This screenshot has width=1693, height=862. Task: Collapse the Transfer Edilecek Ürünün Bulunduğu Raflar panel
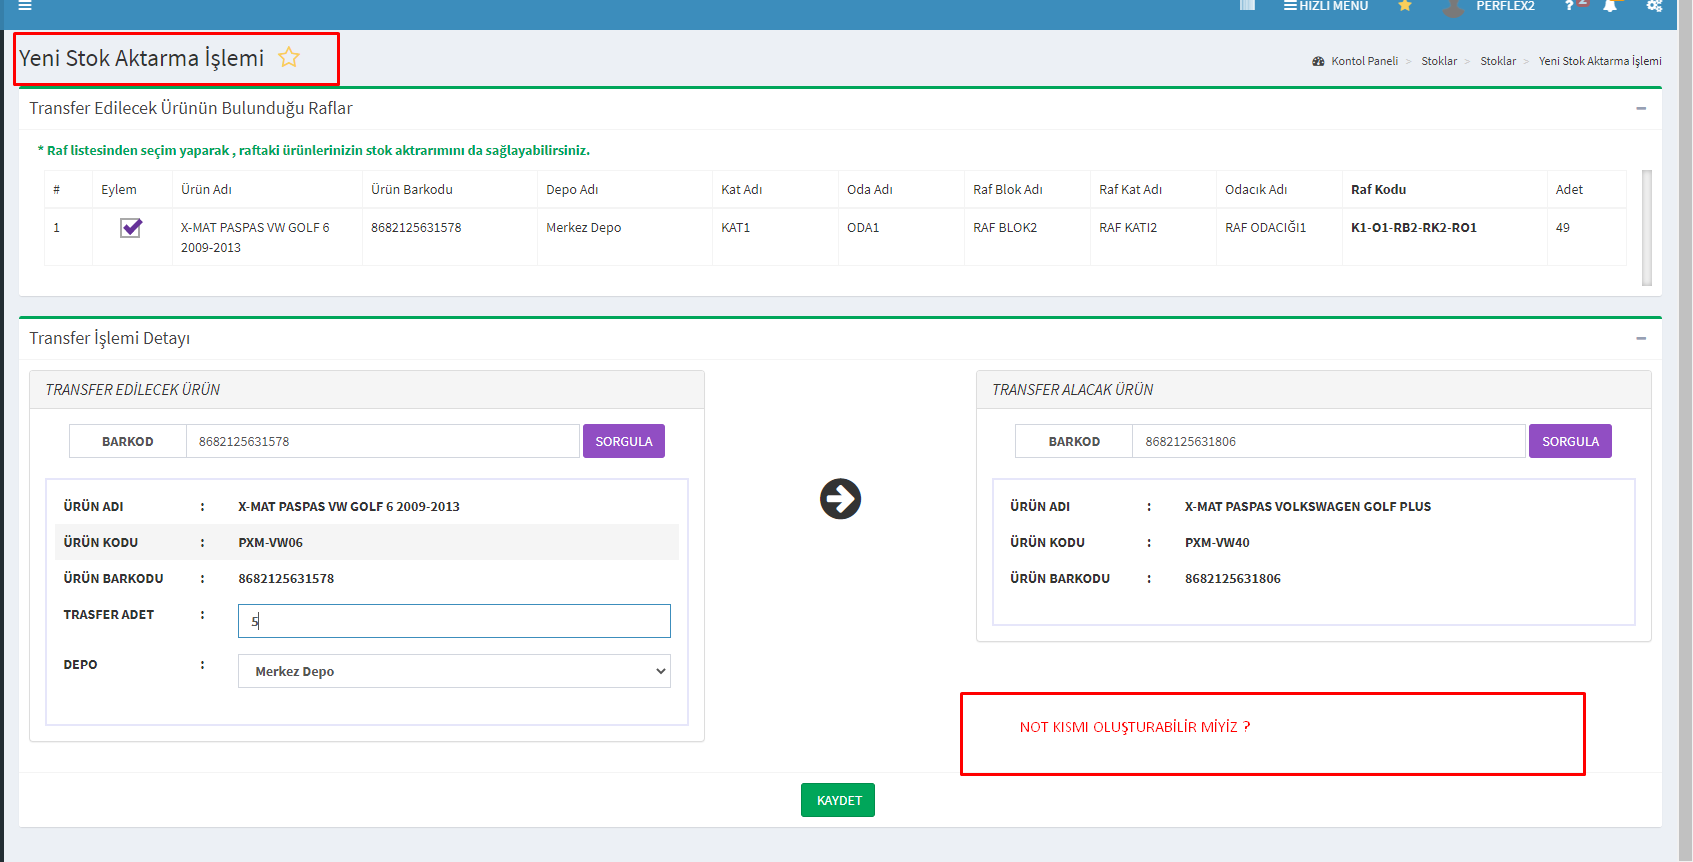(x=1641, y=108)
